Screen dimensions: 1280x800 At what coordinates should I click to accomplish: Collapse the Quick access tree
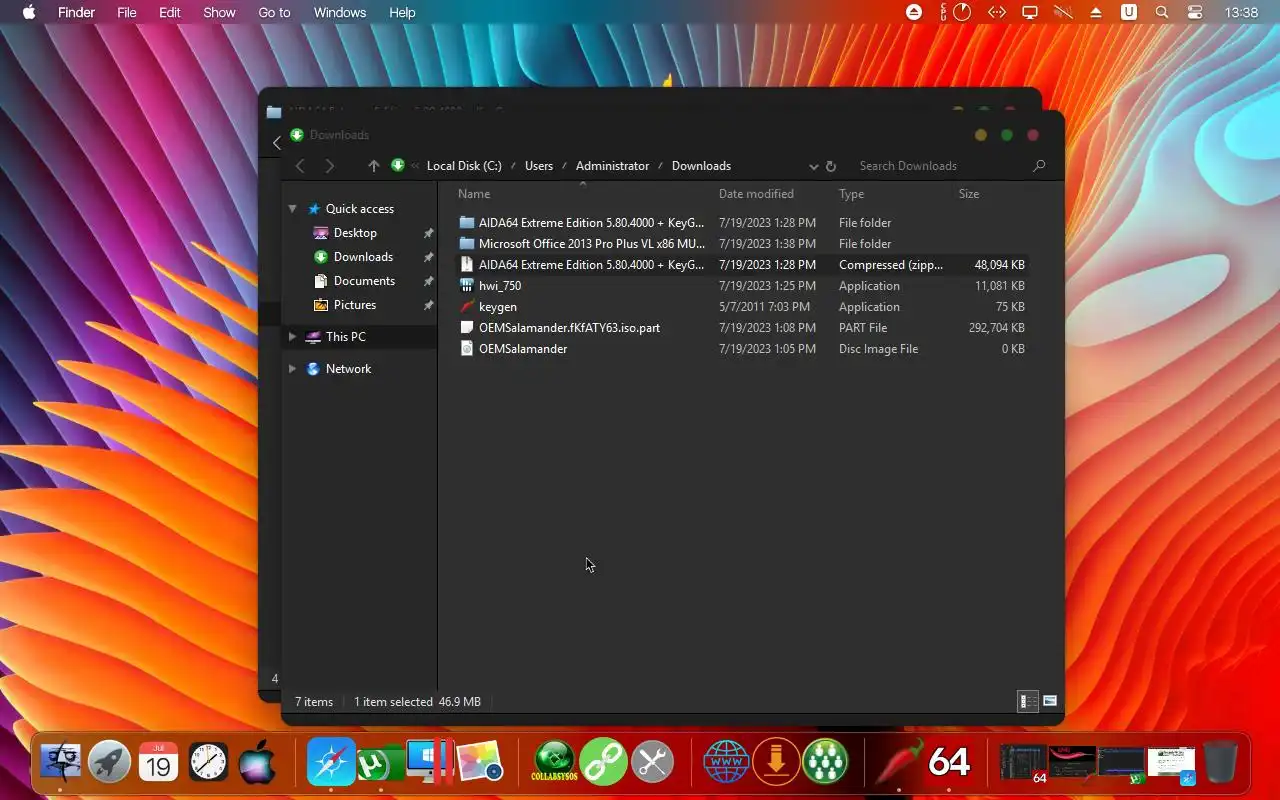293,209
